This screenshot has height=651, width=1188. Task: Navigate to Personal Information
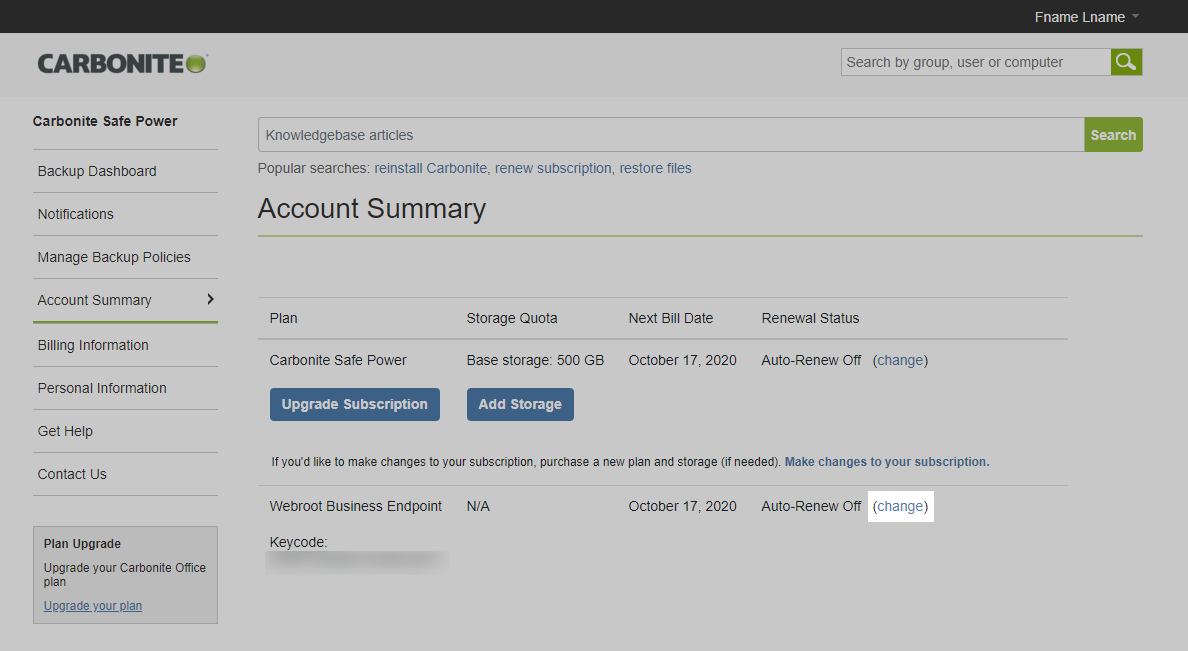pos(102,388)
